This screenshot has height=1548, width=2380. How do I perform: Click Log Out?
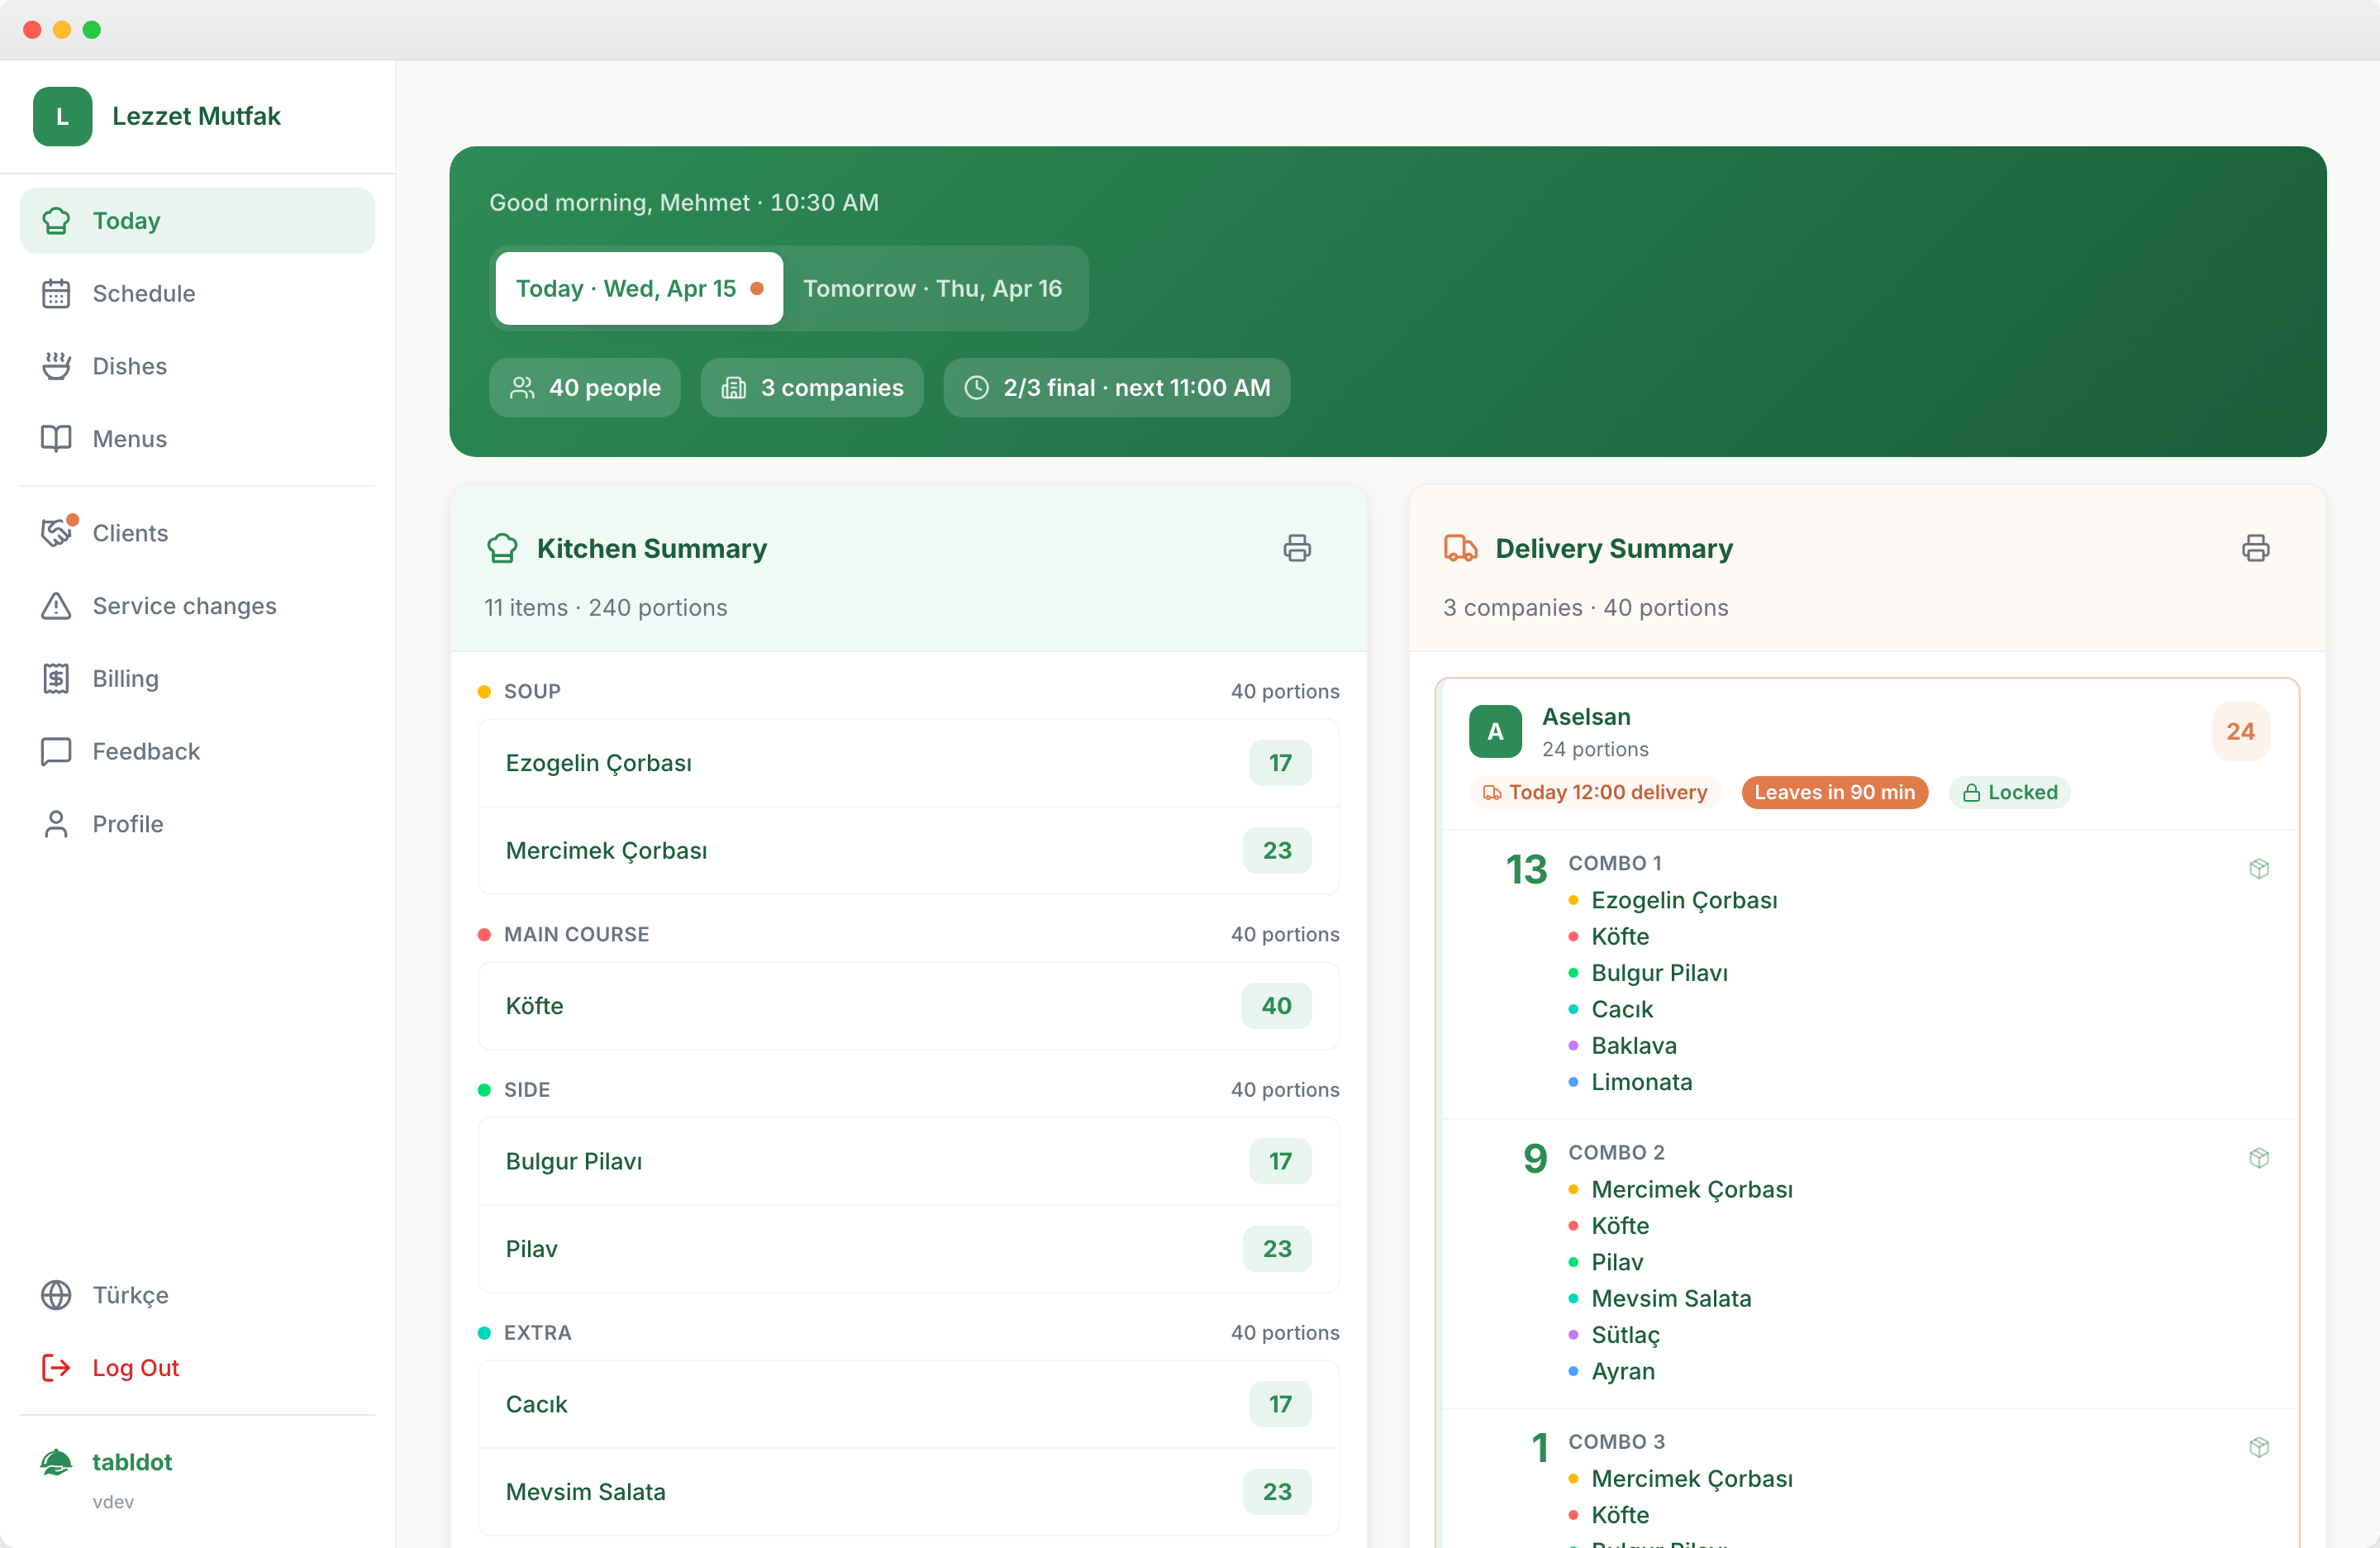[x=197, y=1368]
